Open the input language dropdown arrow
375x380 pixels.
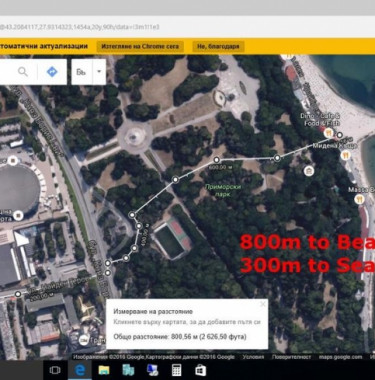[99, 72]
